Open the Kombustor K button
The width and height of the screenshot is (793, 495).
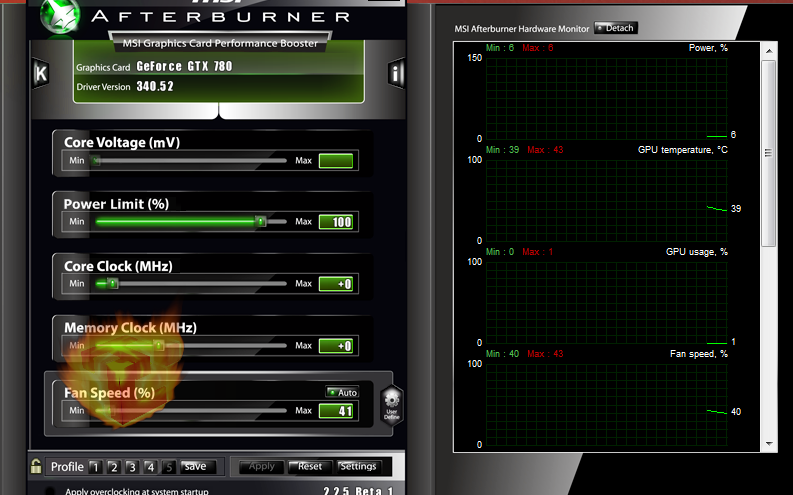click(41, 74)
